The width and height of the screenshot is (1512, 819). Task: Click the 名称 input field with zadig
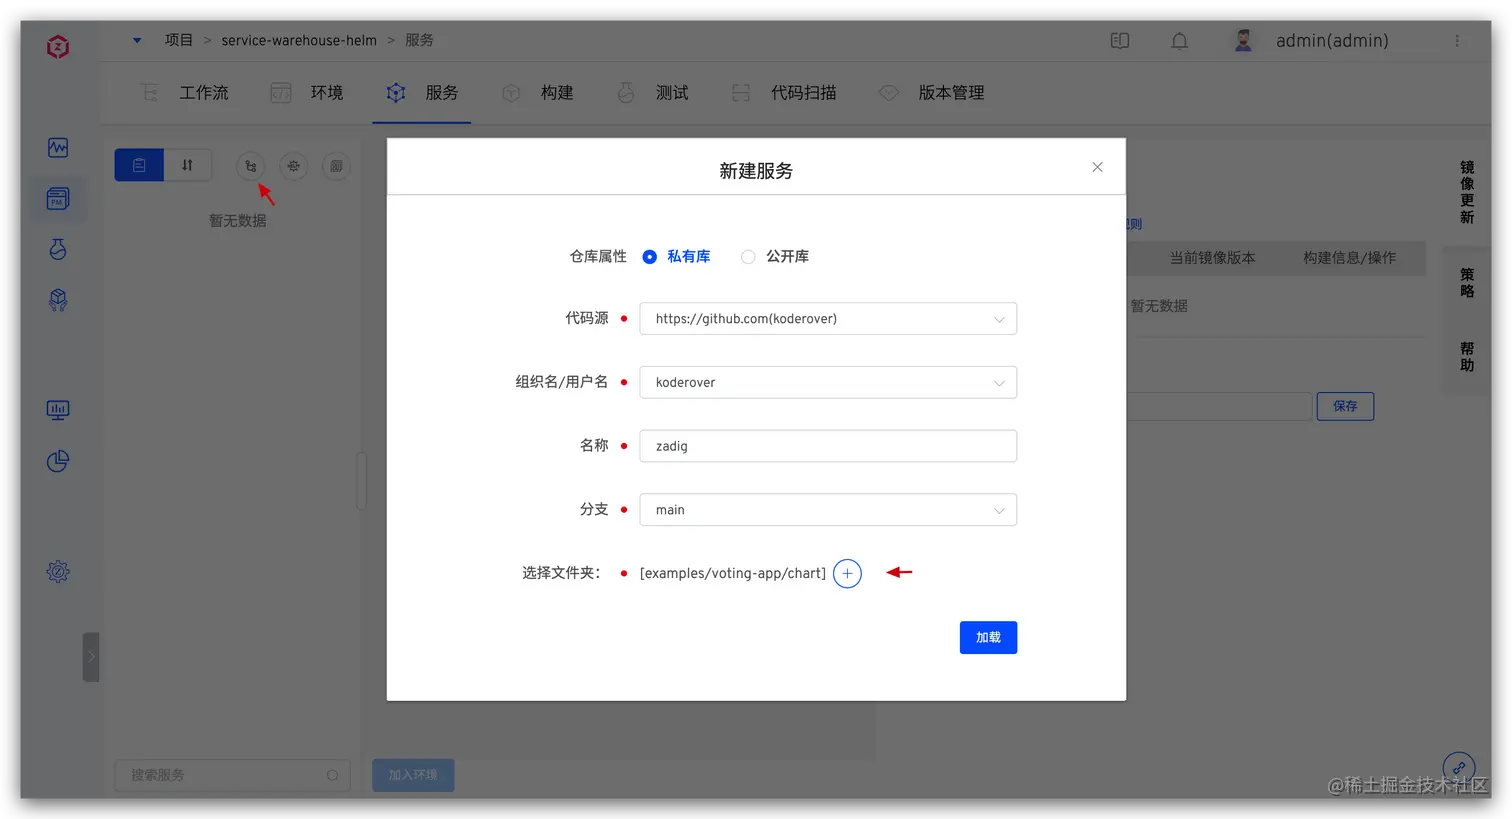828,446
